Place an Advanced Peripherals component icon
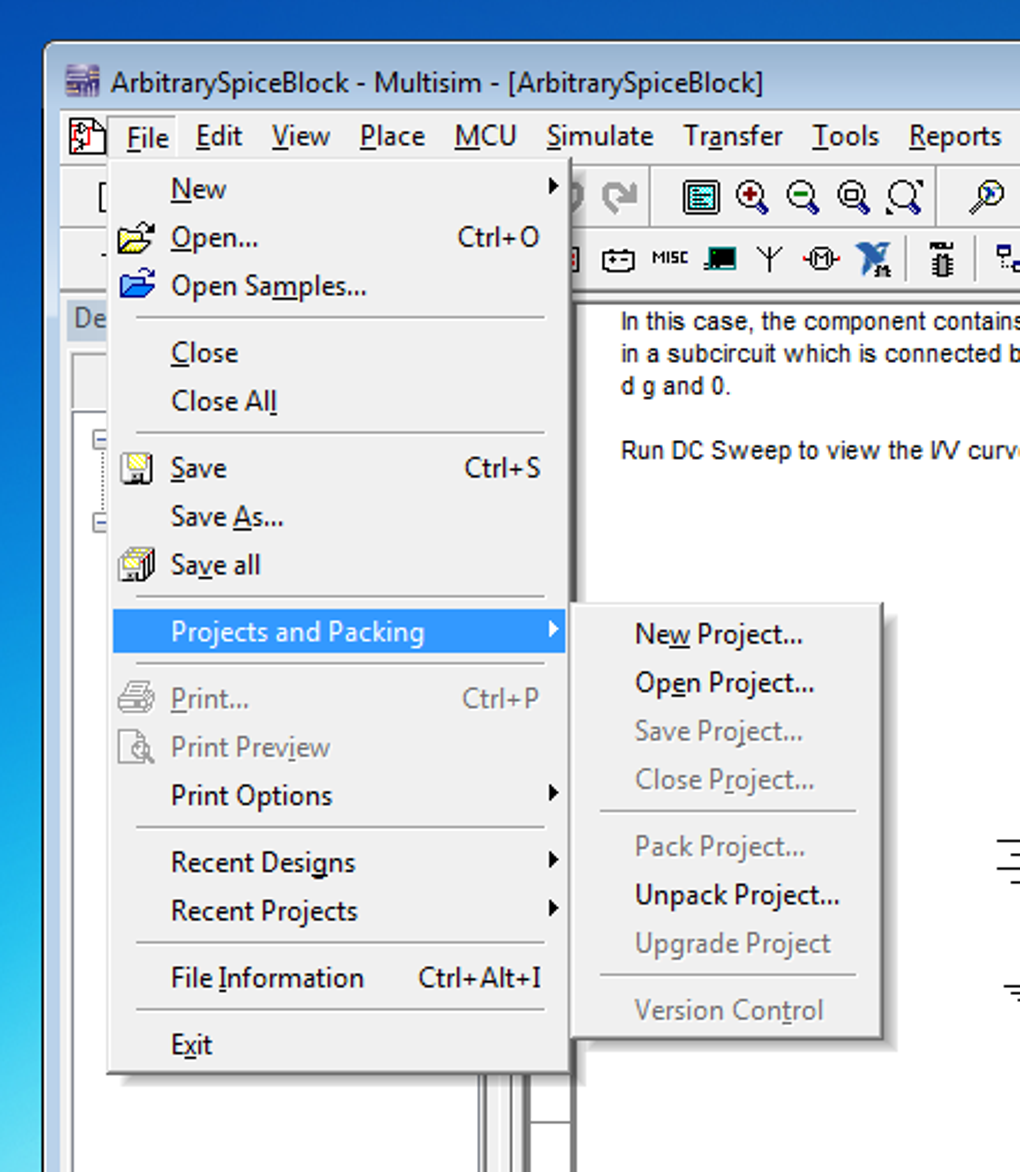Viewport: 1020px width, 1172px height. pos(720,259)
